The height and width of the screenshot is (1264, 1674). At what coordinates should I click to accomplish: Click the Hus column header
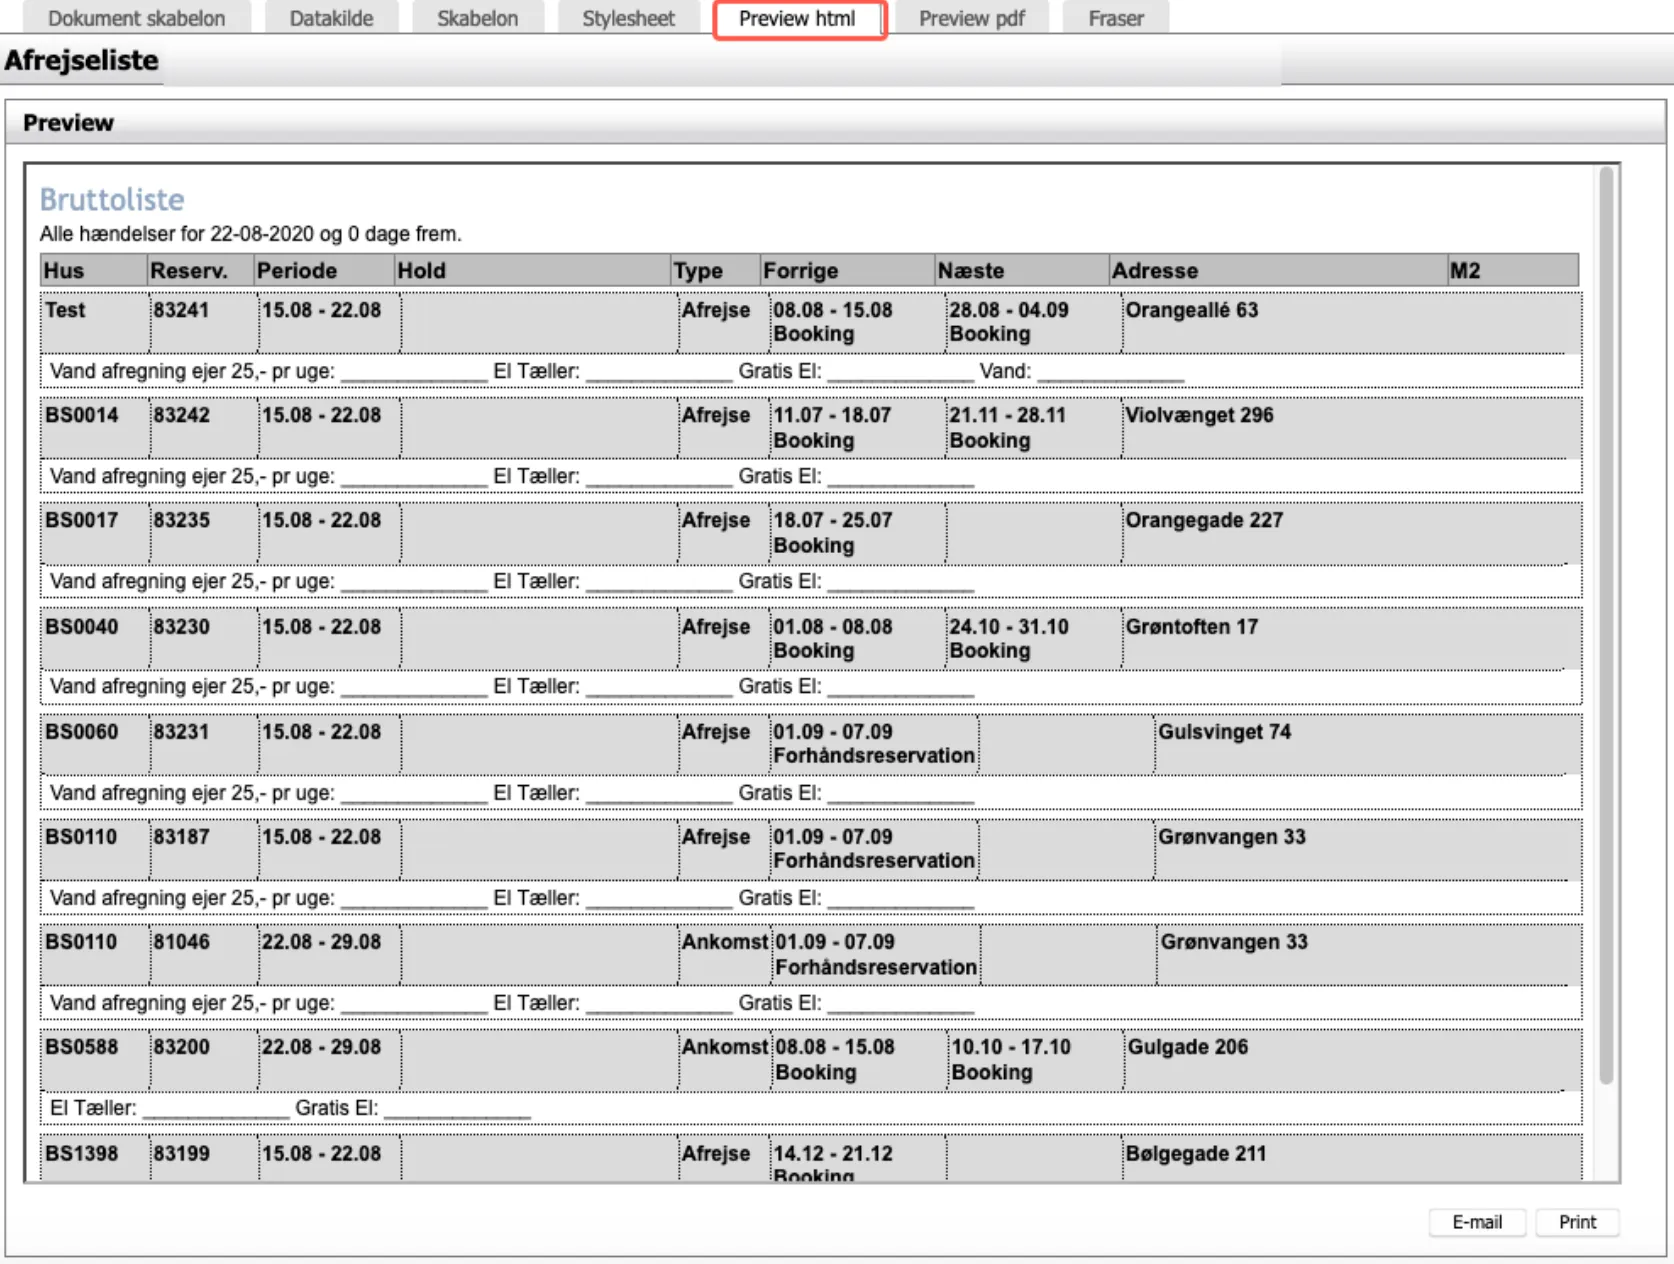[64, 271]
